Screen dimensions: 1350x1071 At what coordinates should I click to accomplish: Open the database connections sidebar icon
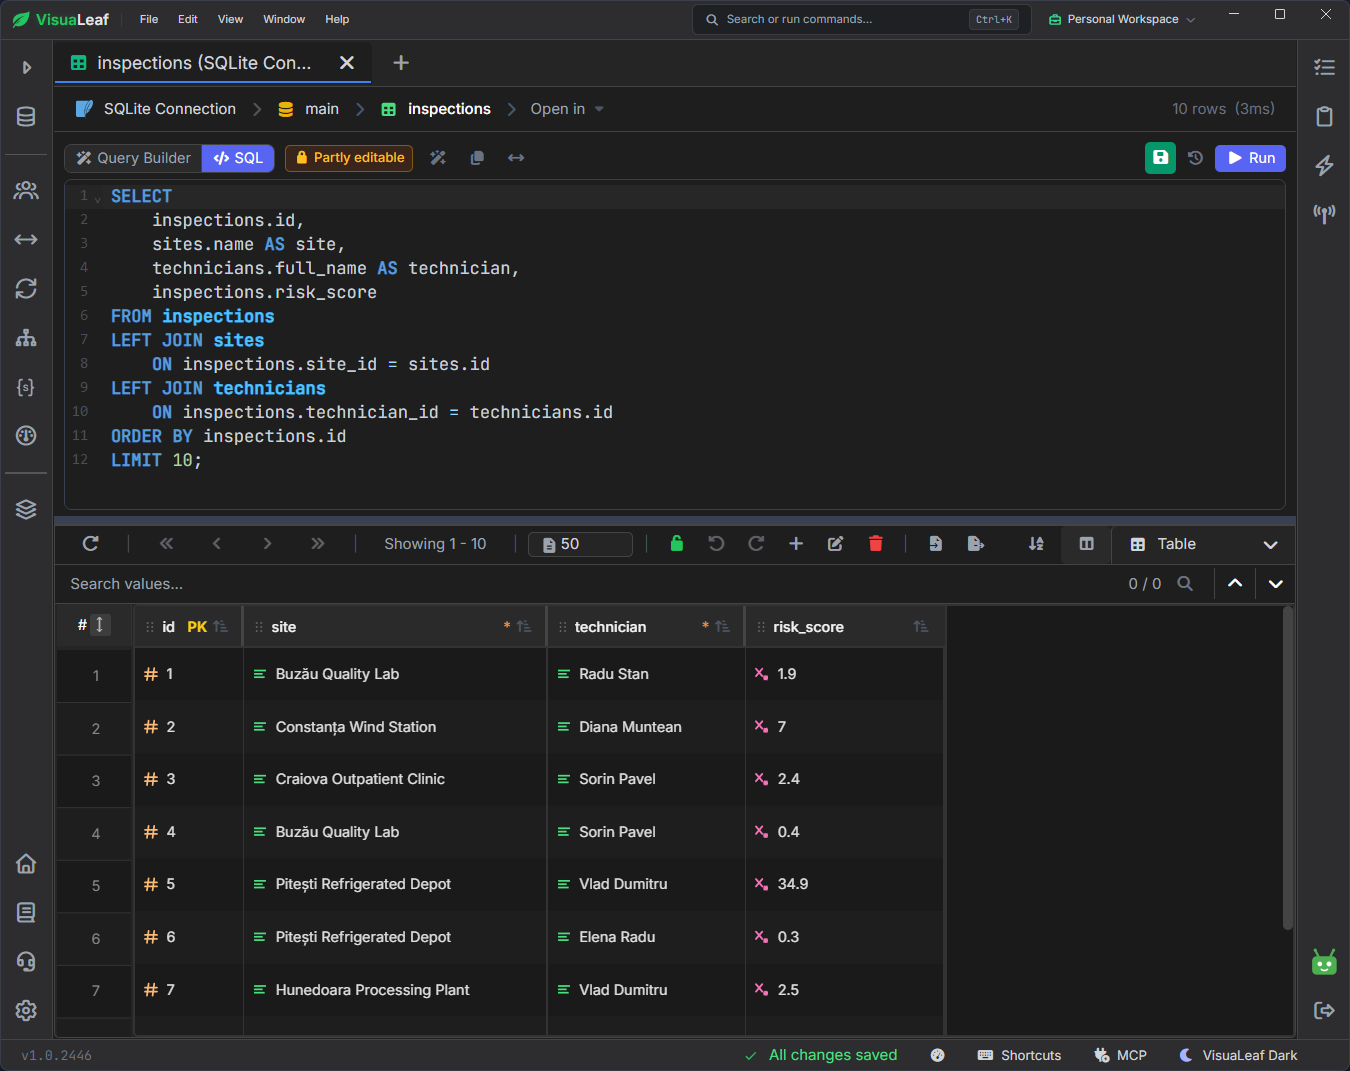click(x=26, y=116)
